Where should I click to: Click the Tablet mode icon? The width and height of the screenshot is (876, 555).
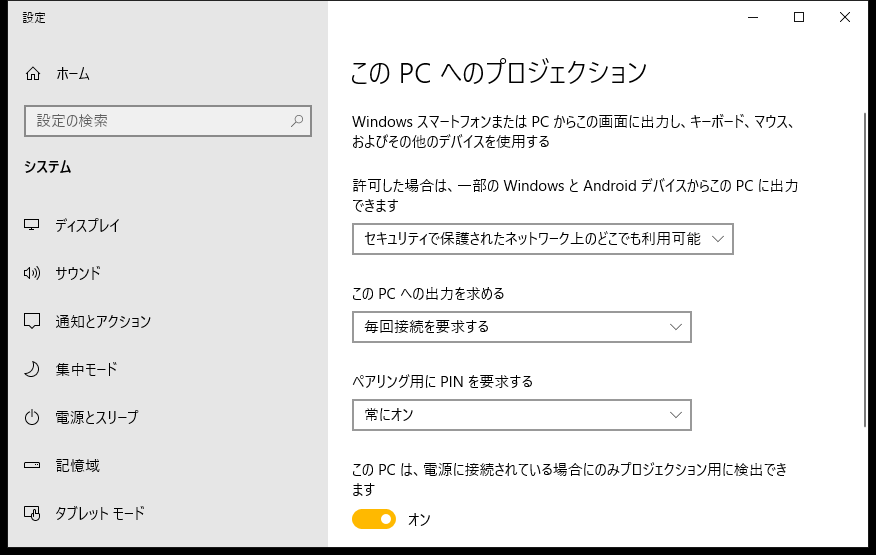click(x=32, y=513)
